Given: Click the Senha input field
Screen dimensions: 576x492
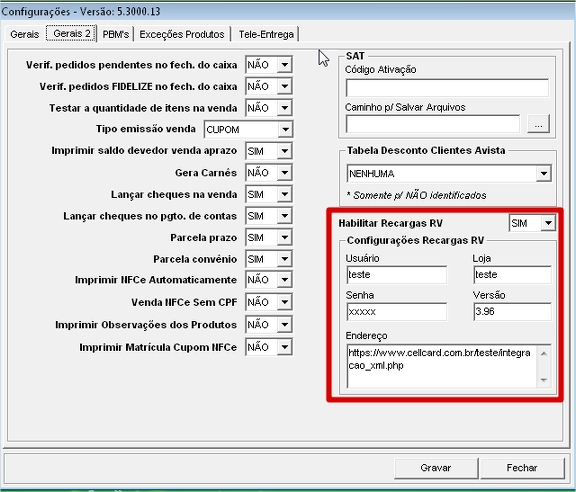Looking at the screenshot, I should pos(397,312).
